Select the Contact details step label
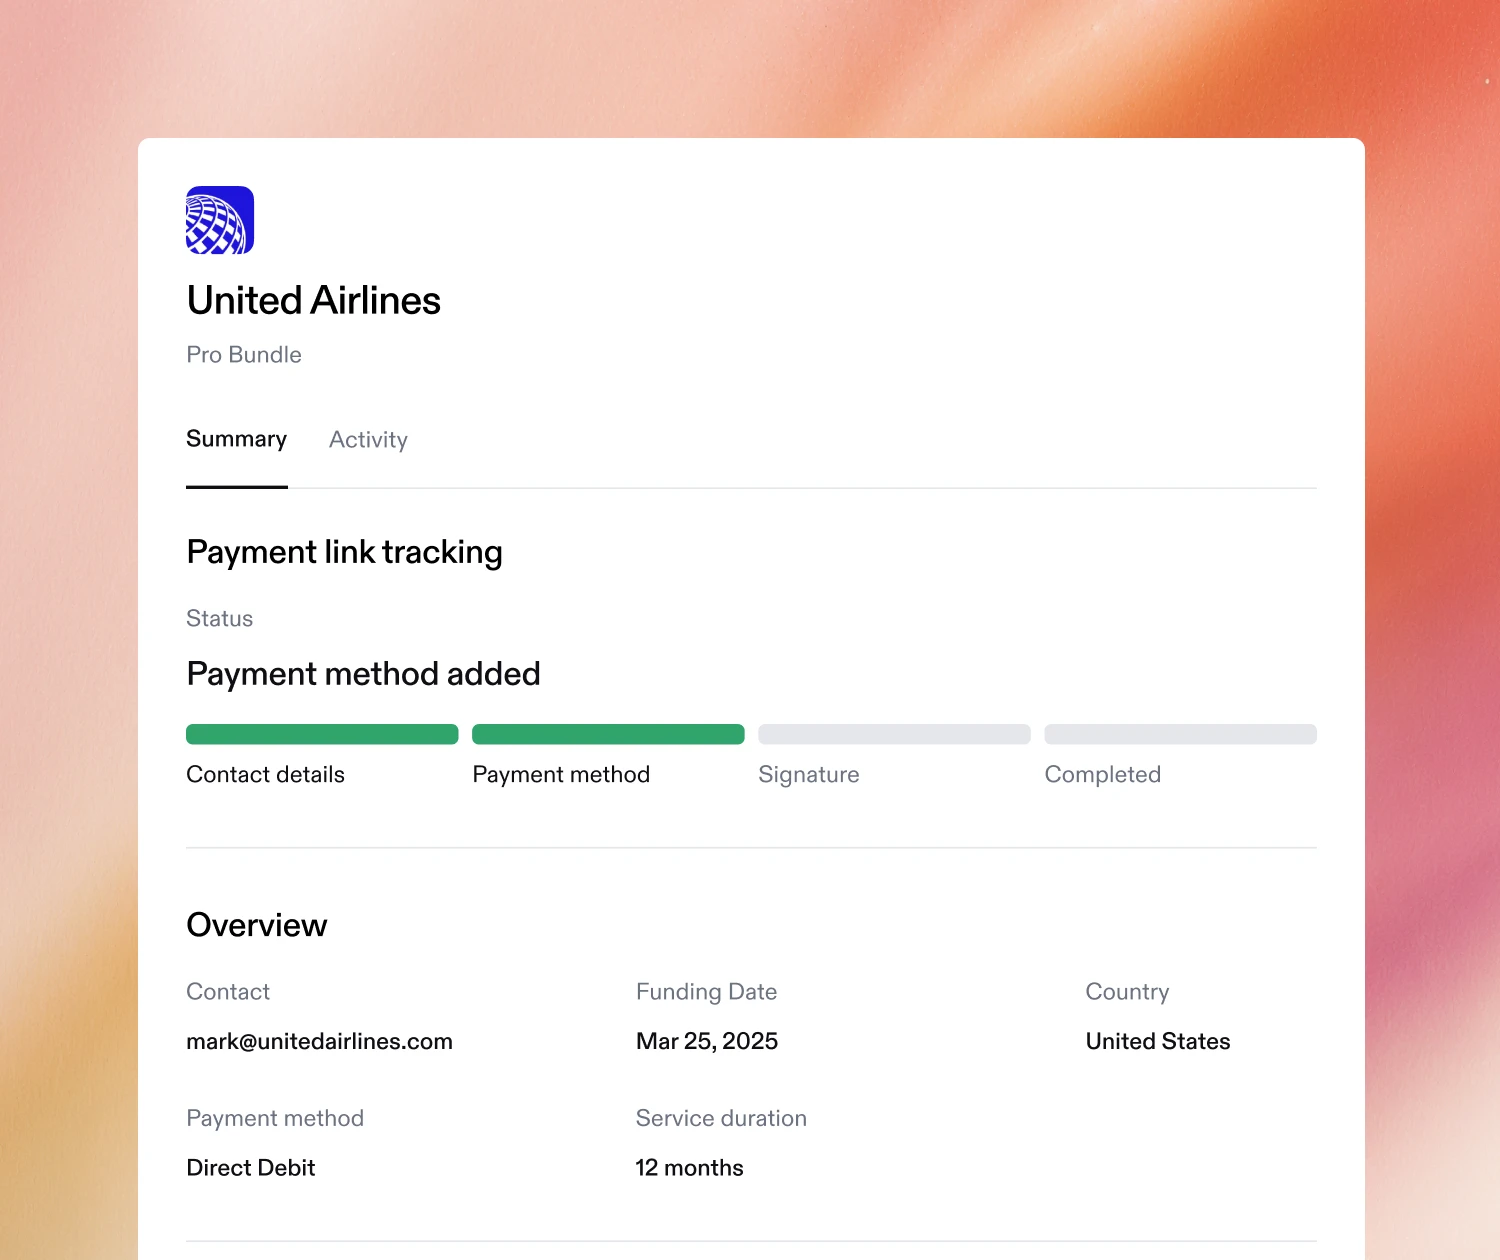The width and height of the screenshot is (1500, 1260). point(265,774)
